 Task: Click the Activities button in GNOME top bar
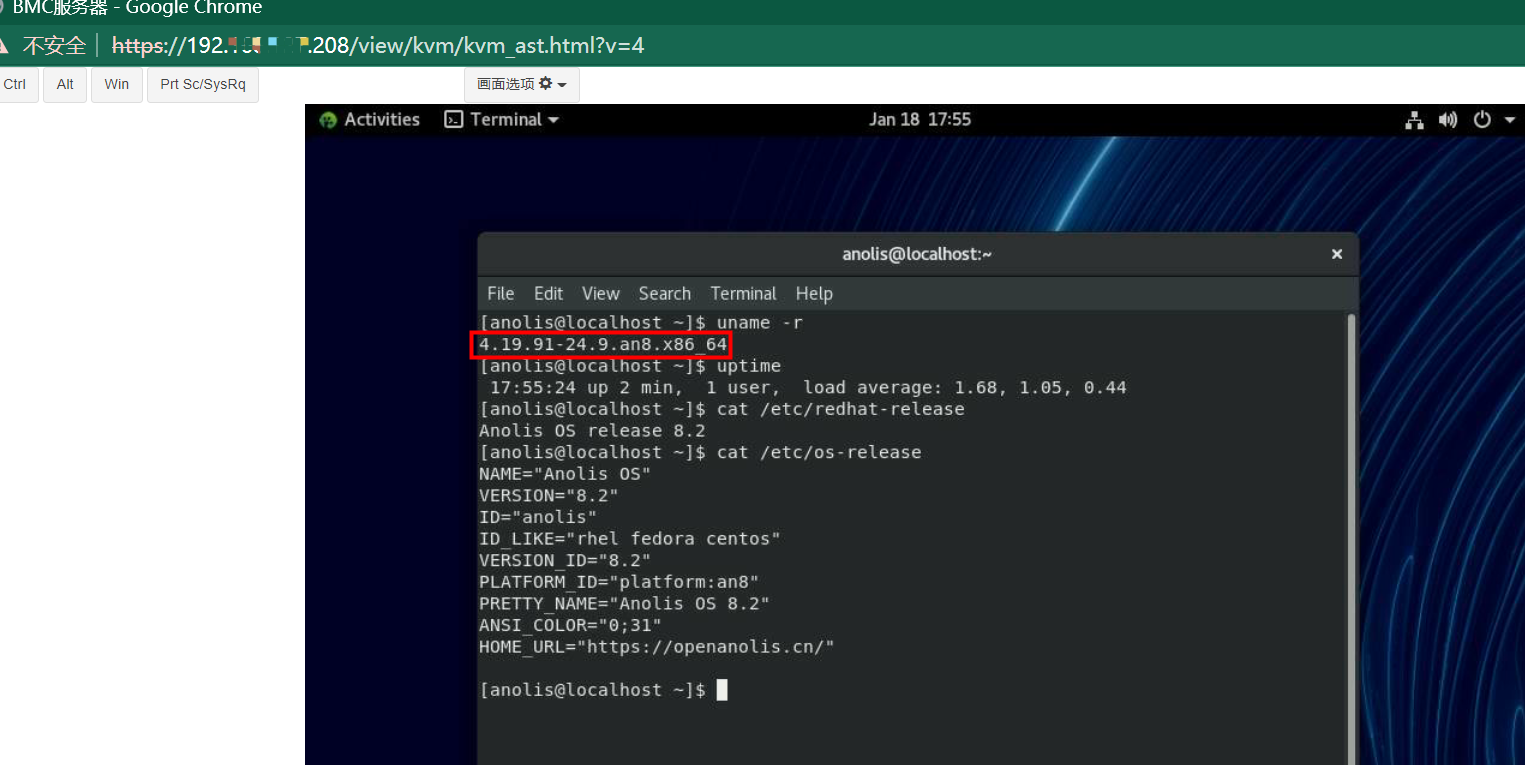point(369,120)
